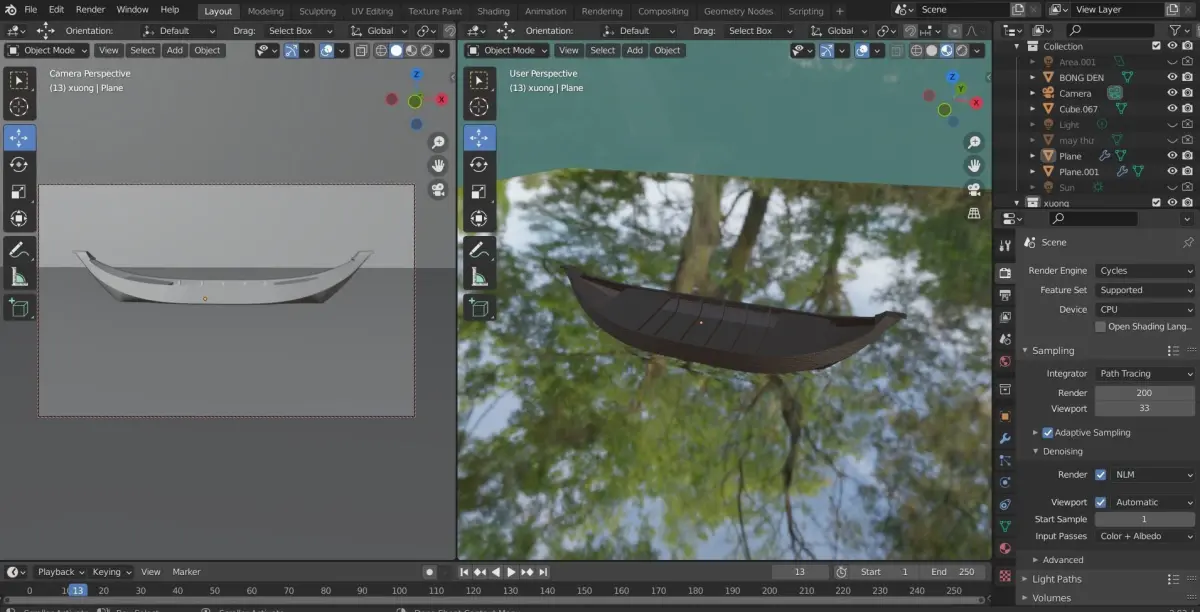Open the Output properties tab
Screen dimensions: 1200x612
coord(1005,296)
